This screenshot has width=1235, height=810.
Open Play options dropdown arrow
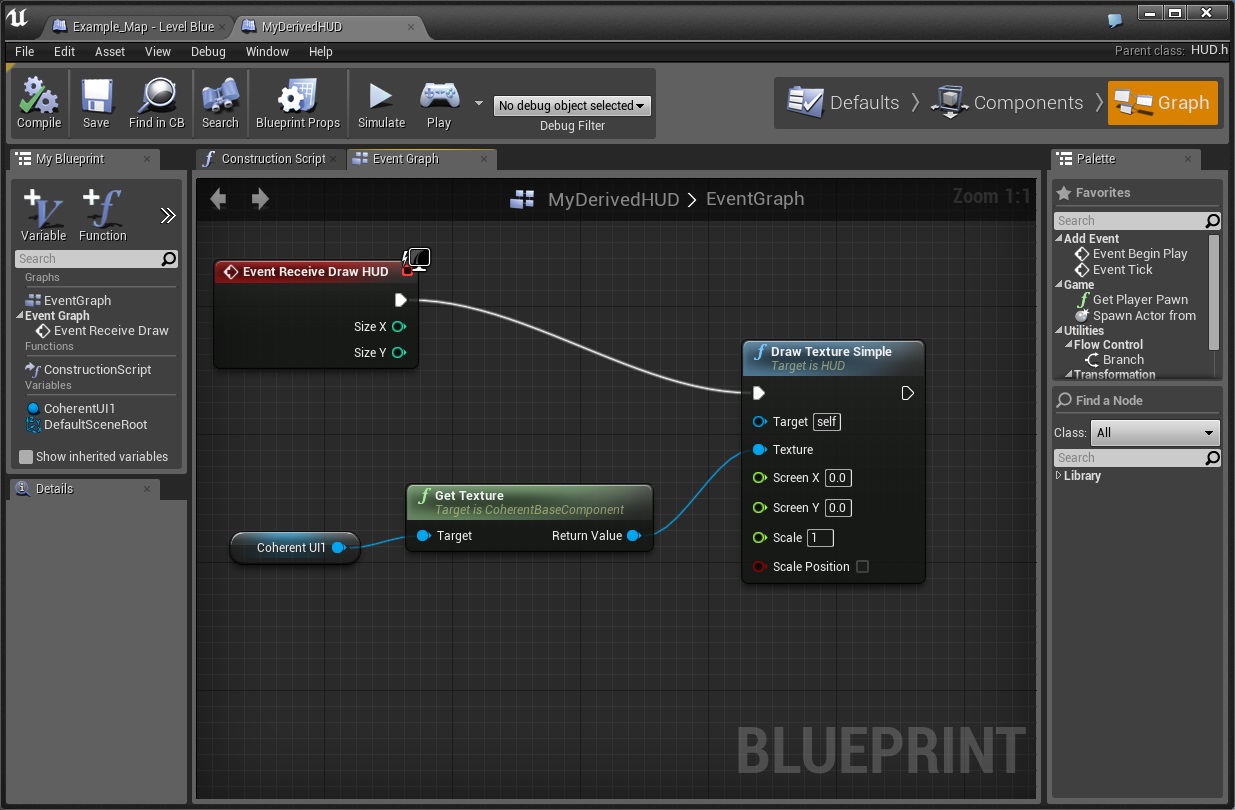click(478, 103)
